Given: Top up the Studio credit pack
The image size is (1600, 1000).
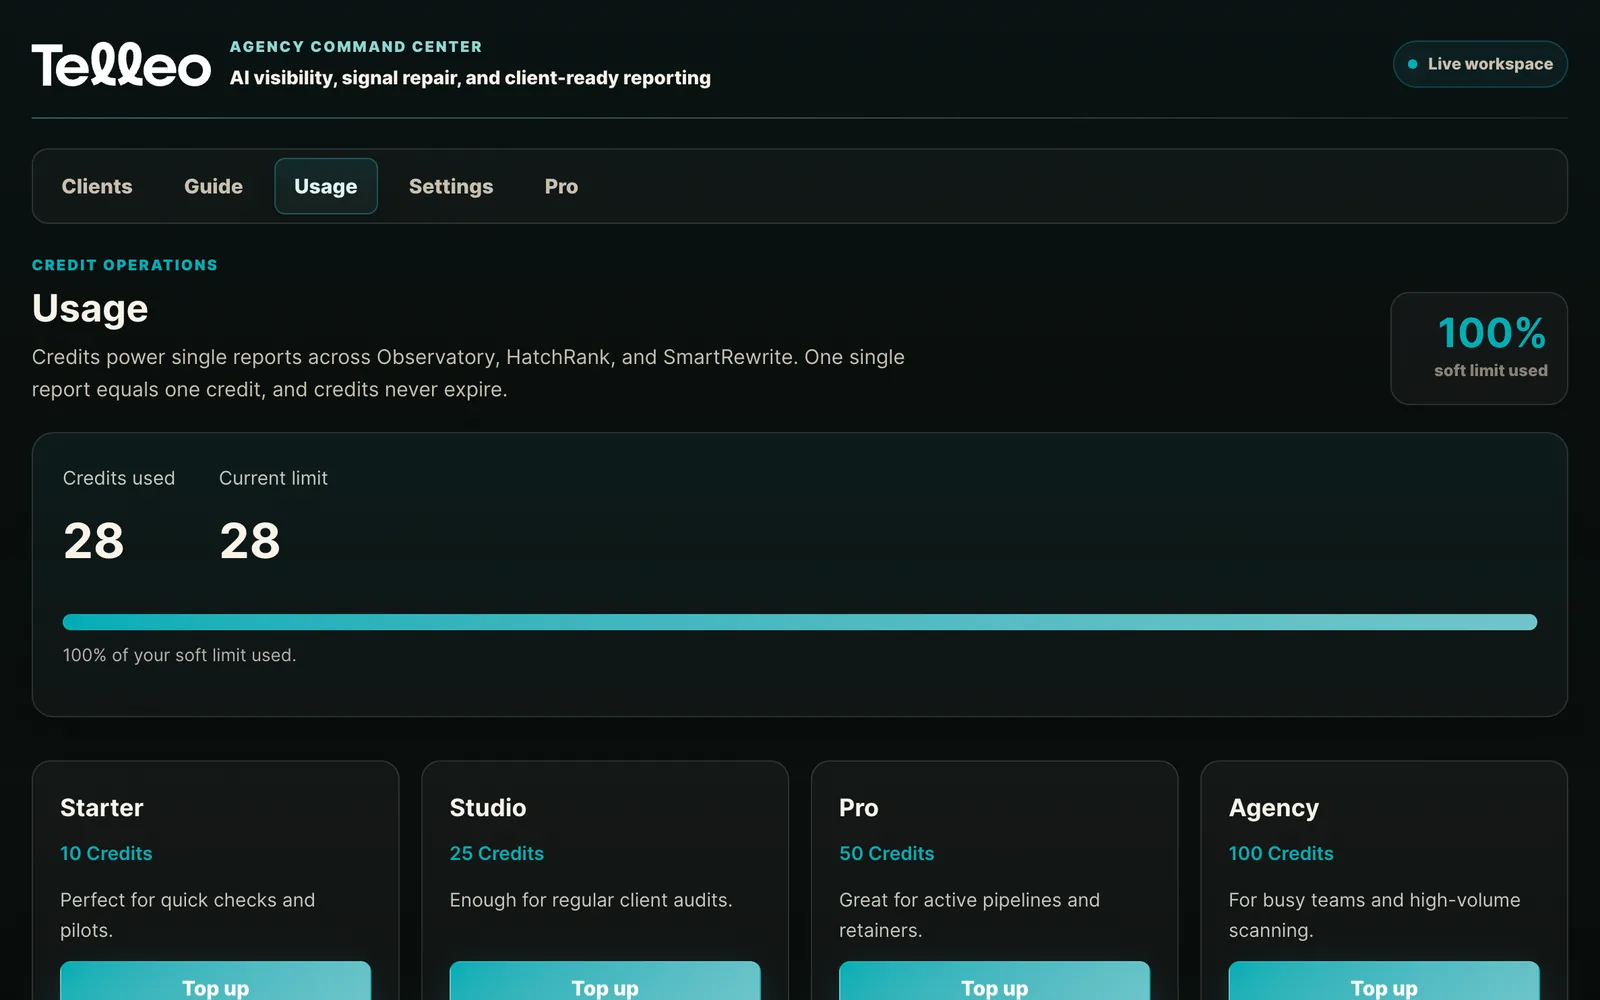Looking at the screenshot, I should pyautogui.click(x=605, y=982).
